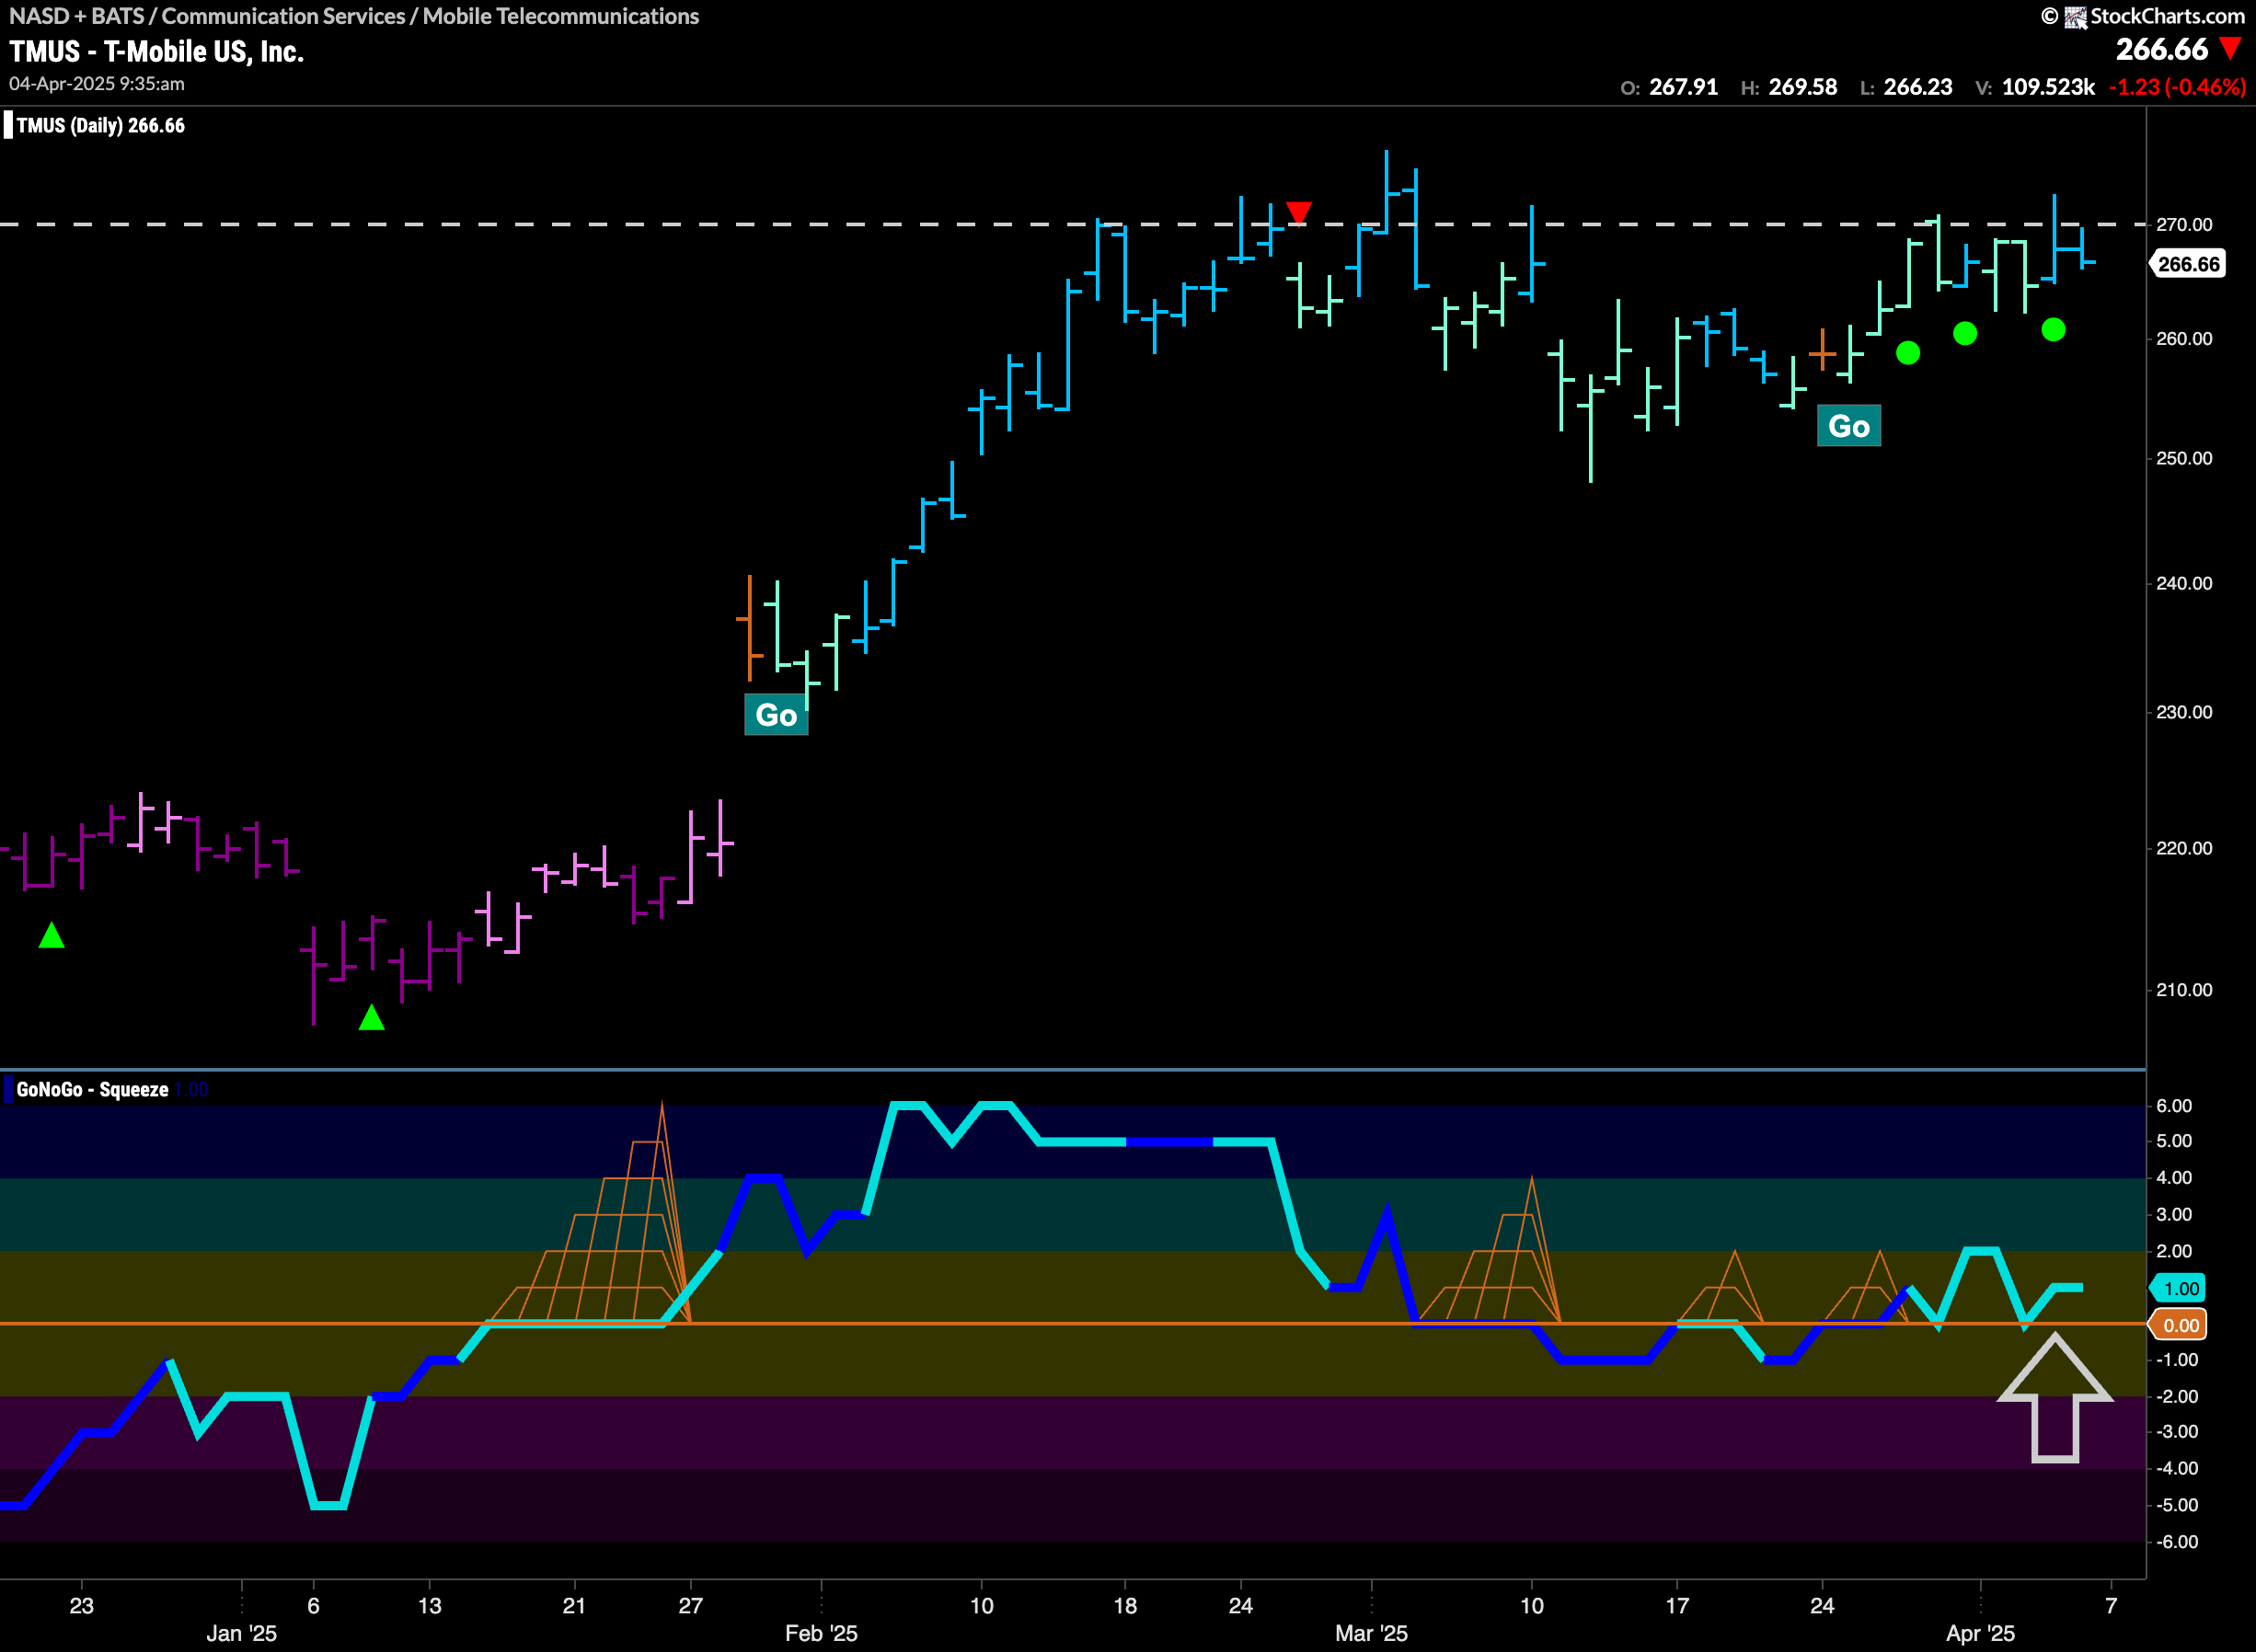Click the Go label near March 24

[1848, 426]
